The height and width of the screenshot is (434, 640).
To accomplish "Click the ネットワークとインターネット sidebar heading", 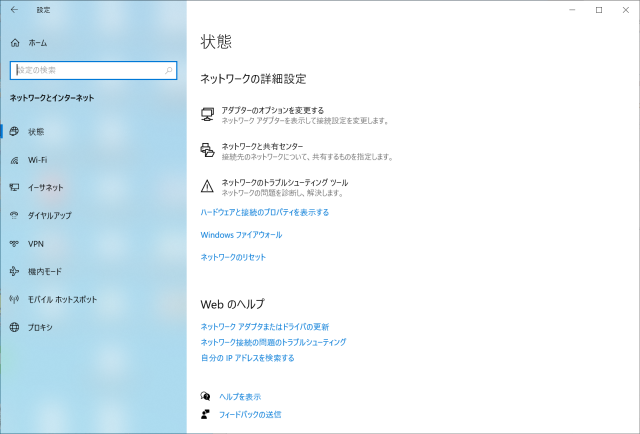I will click(x=52, y=98).
